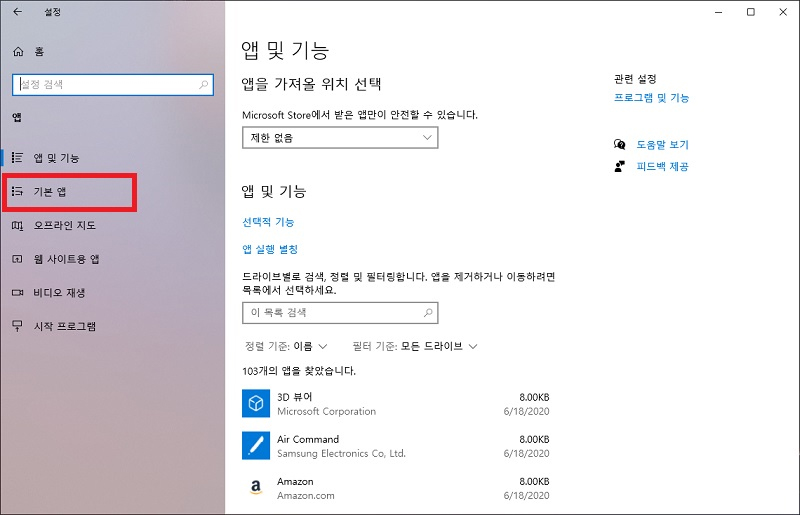Select the Air Command app name

tap(308, 439)
